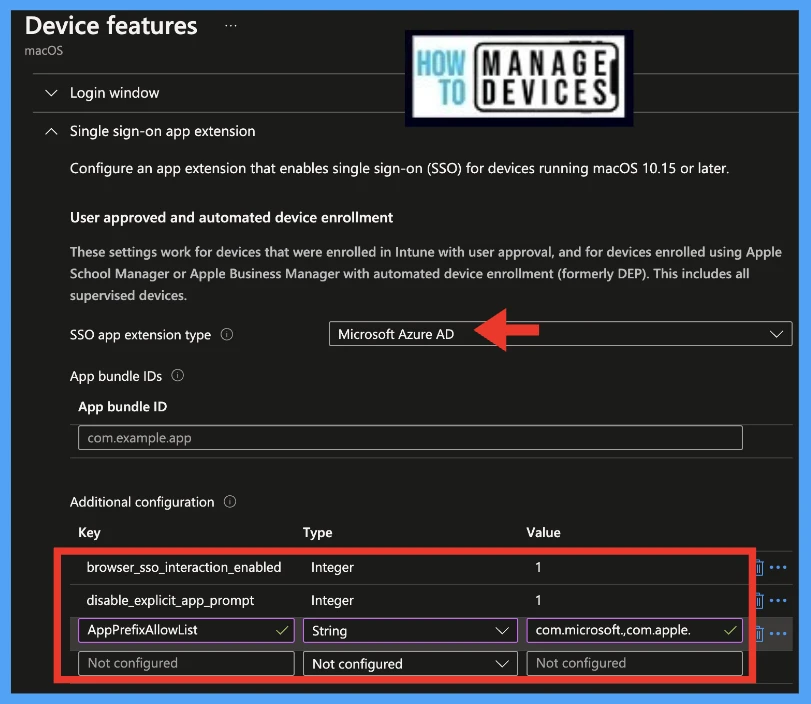Click info icon next to SSO app extension type
811x704 pixels.
[x=227, y=335]
